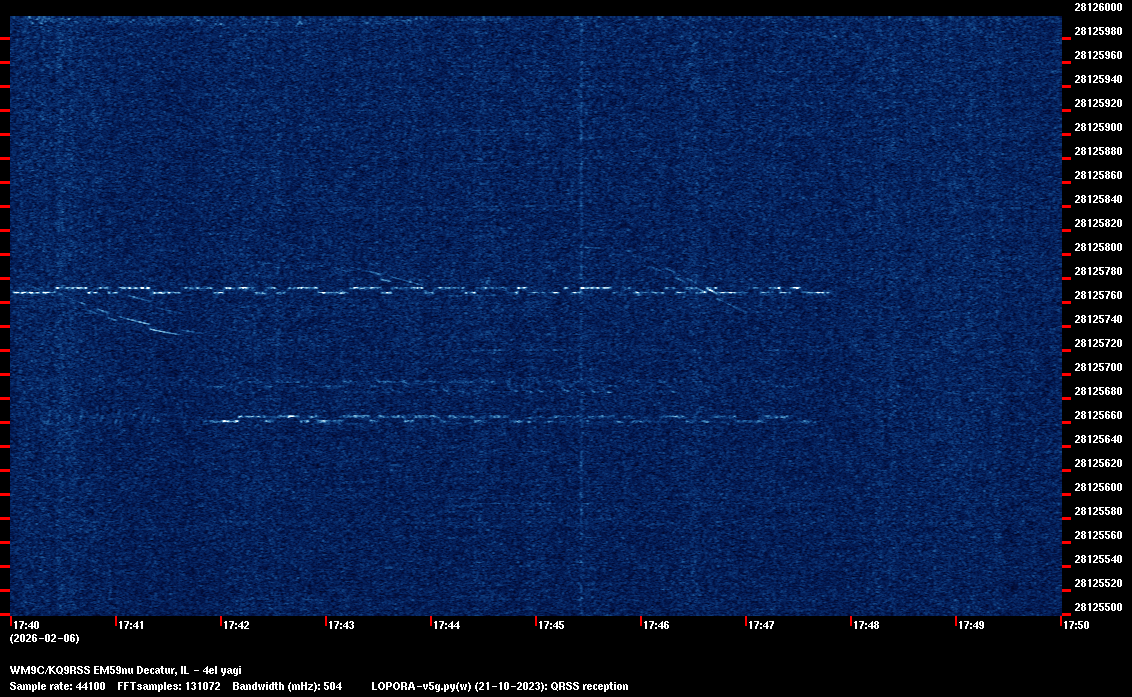Viewport: 1132px width, 697px height.
Task: Click the WM9C/KQ9RSS station caption
Action: coord(125,670)
